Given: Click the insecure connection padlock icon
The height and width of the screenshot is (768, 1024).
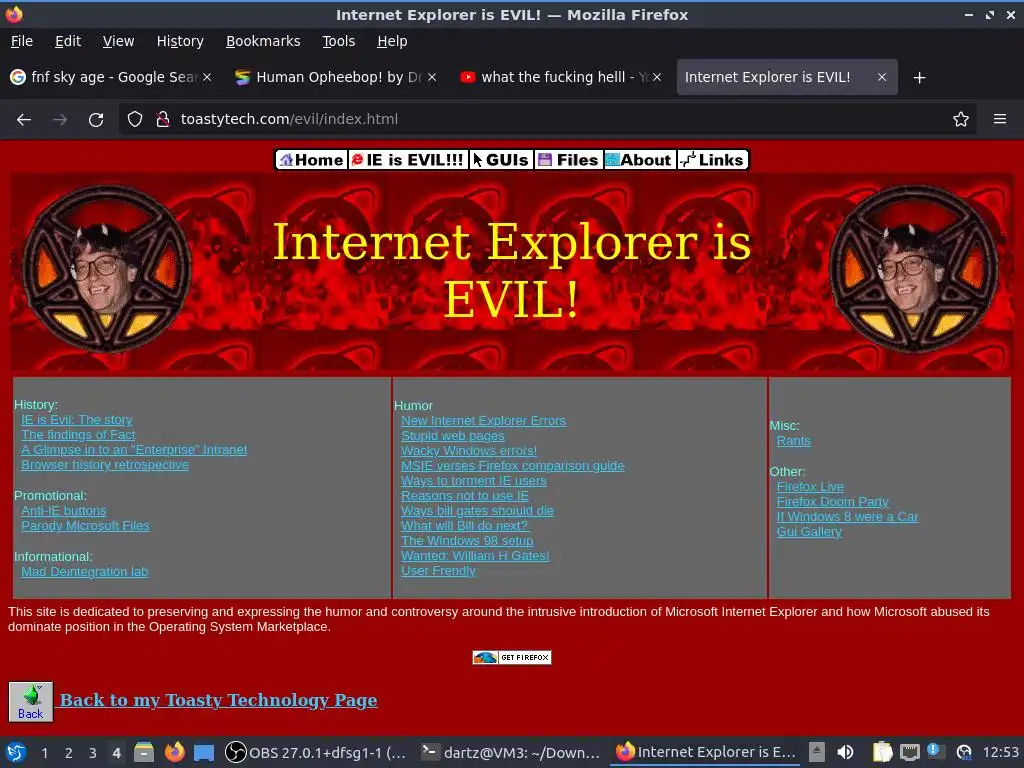Looking at the screenshot, I should pyautogui.click(x=163, y=120).
